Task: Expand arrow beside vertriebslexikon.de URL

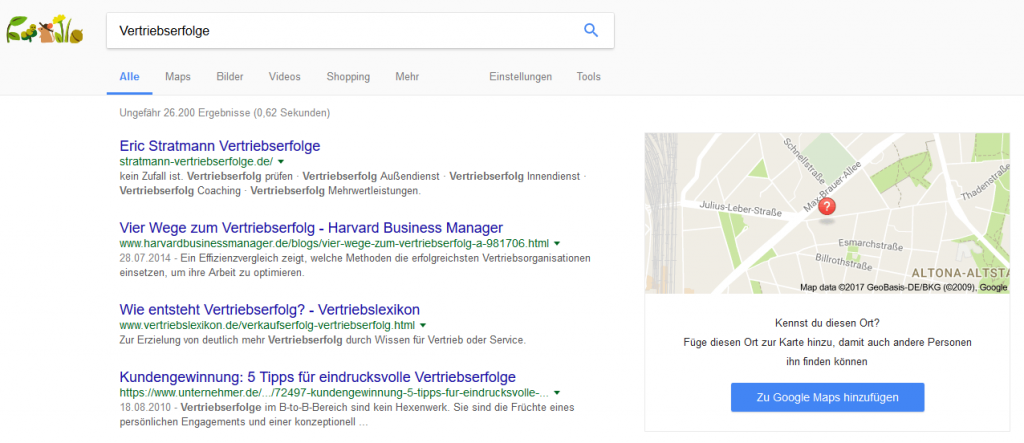Action: pos(423,325)
